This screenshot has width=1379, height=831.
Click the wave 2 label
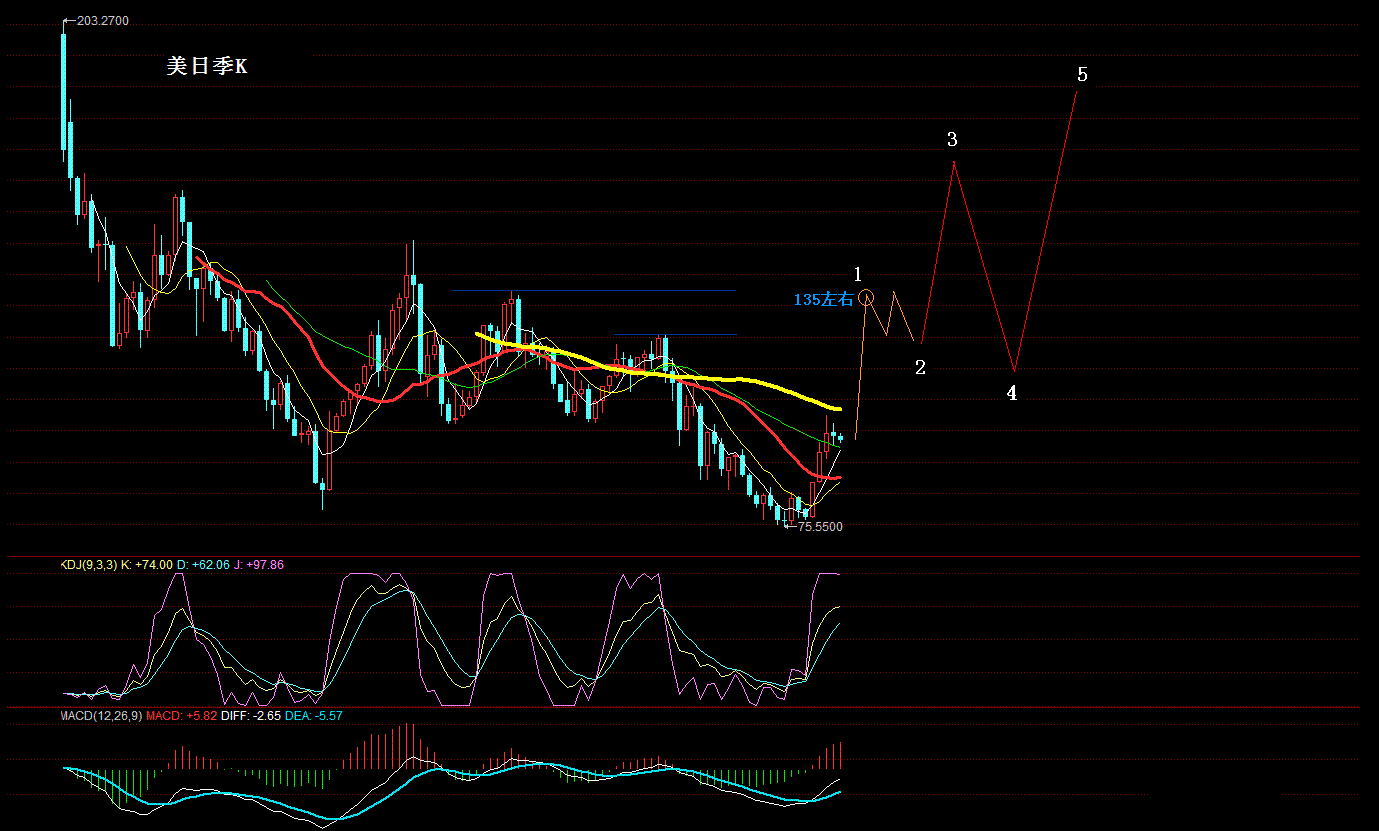pyautogui.click(x=920, y=367)
